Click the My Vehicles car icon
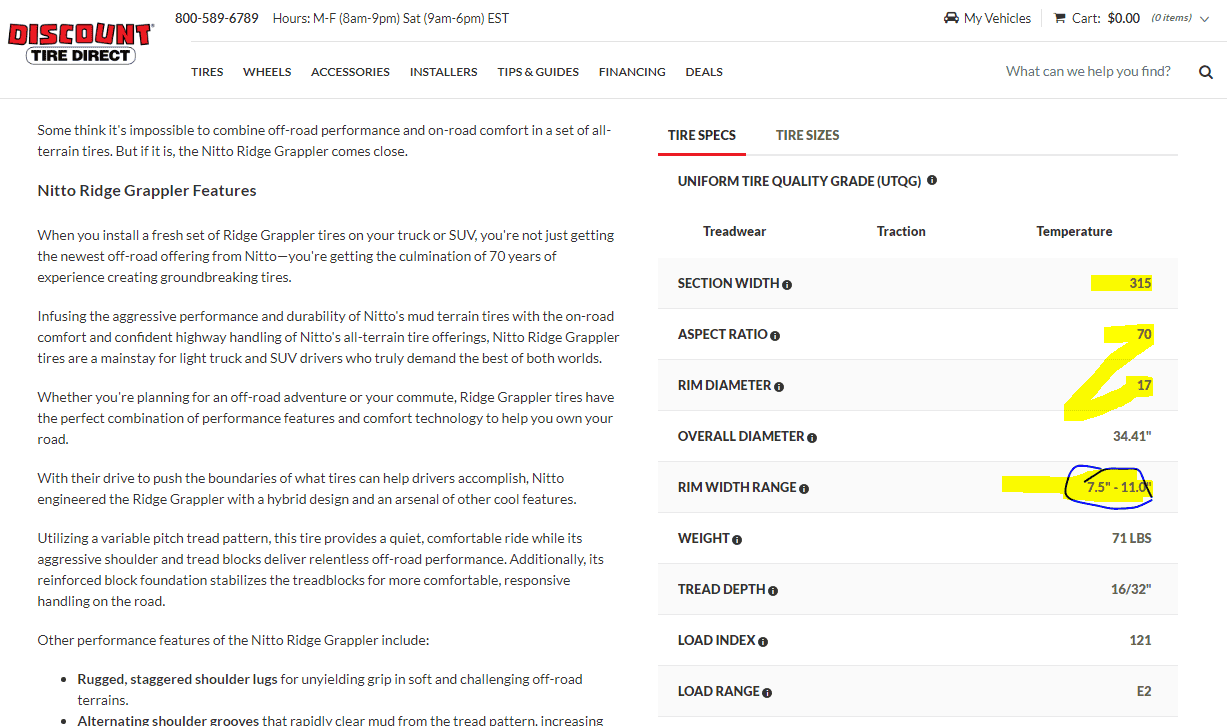Screen dimensions: 1227x726 coord(951,18)
